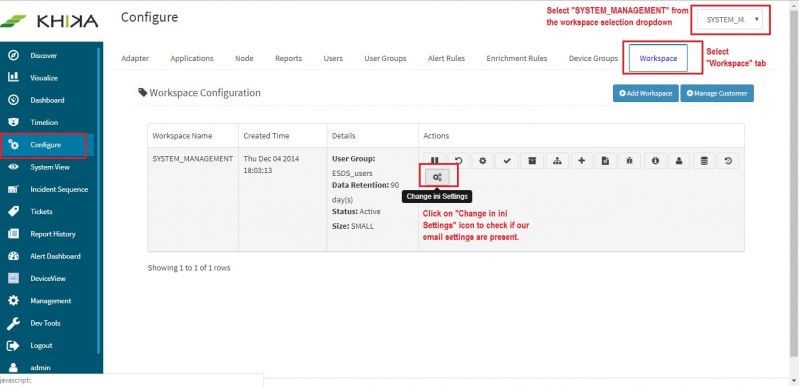Click the archive box action icon

(x=531, y=161)
